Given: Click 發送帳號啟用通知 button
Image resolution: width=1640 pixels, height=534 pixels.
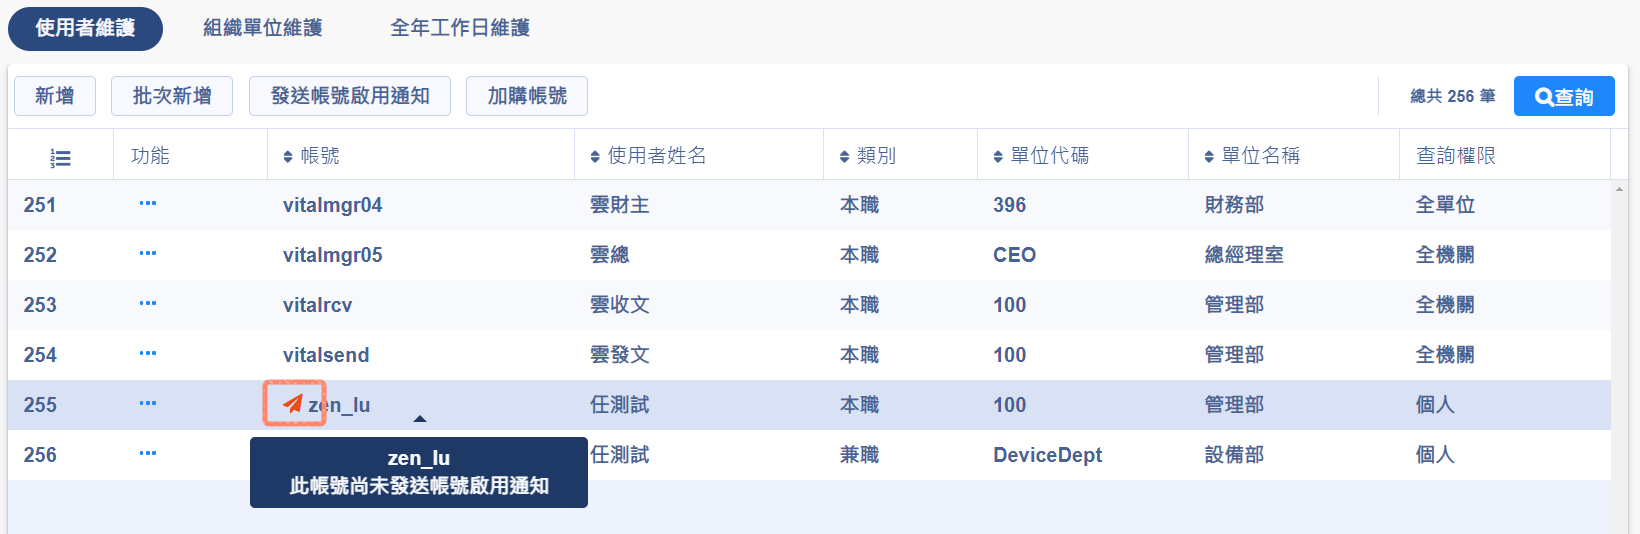Looking at the screenshot, I should tap(350, 96).
